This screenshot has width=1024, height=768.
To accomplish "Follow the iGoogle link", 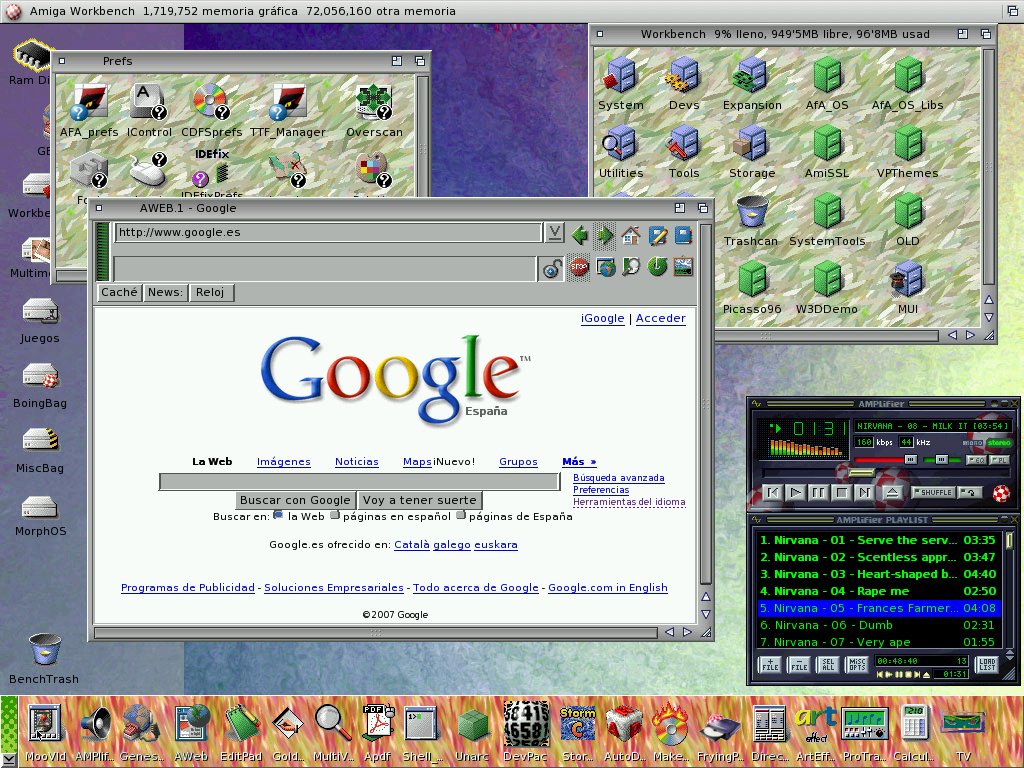I will click(602, 318).
